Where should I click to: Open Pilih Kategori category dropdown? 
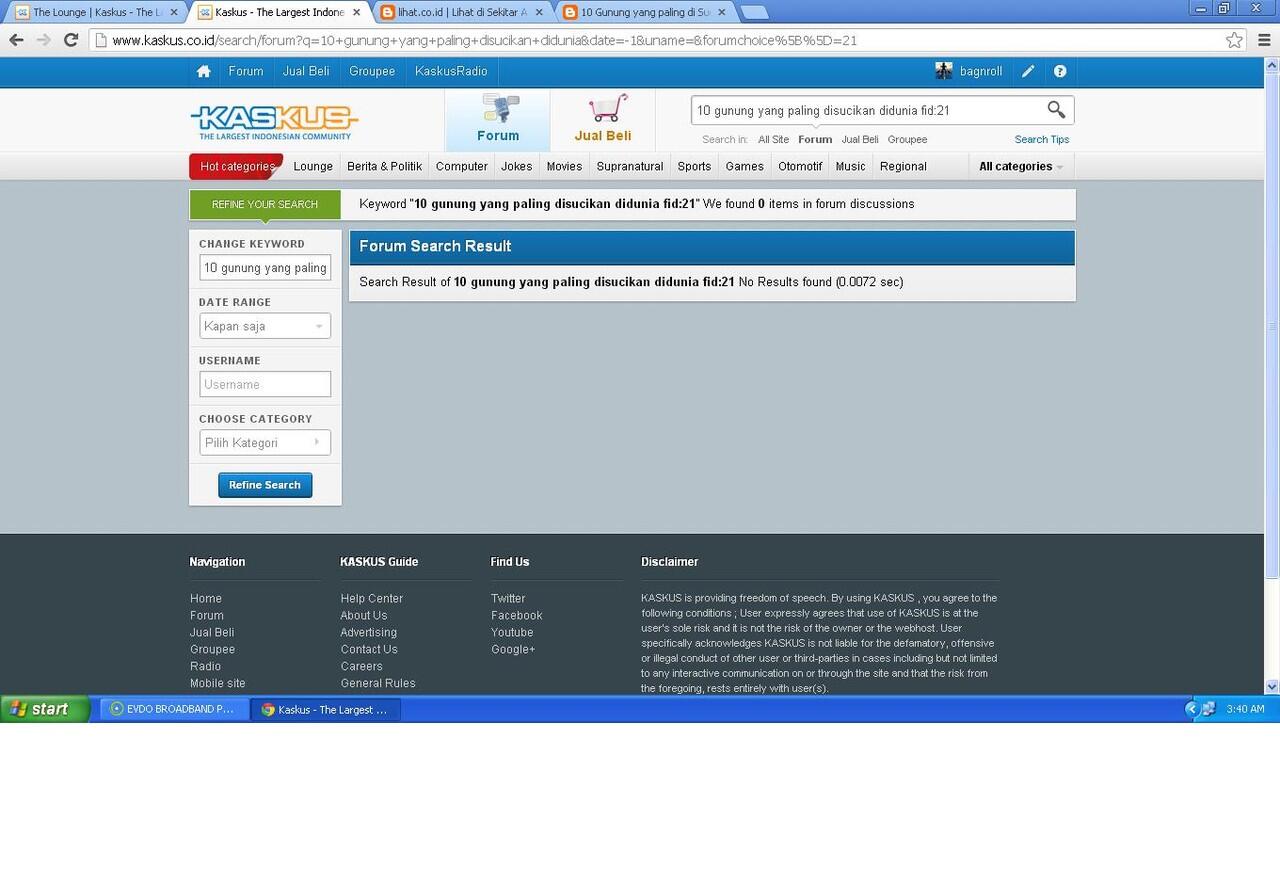tap(265, 443)
